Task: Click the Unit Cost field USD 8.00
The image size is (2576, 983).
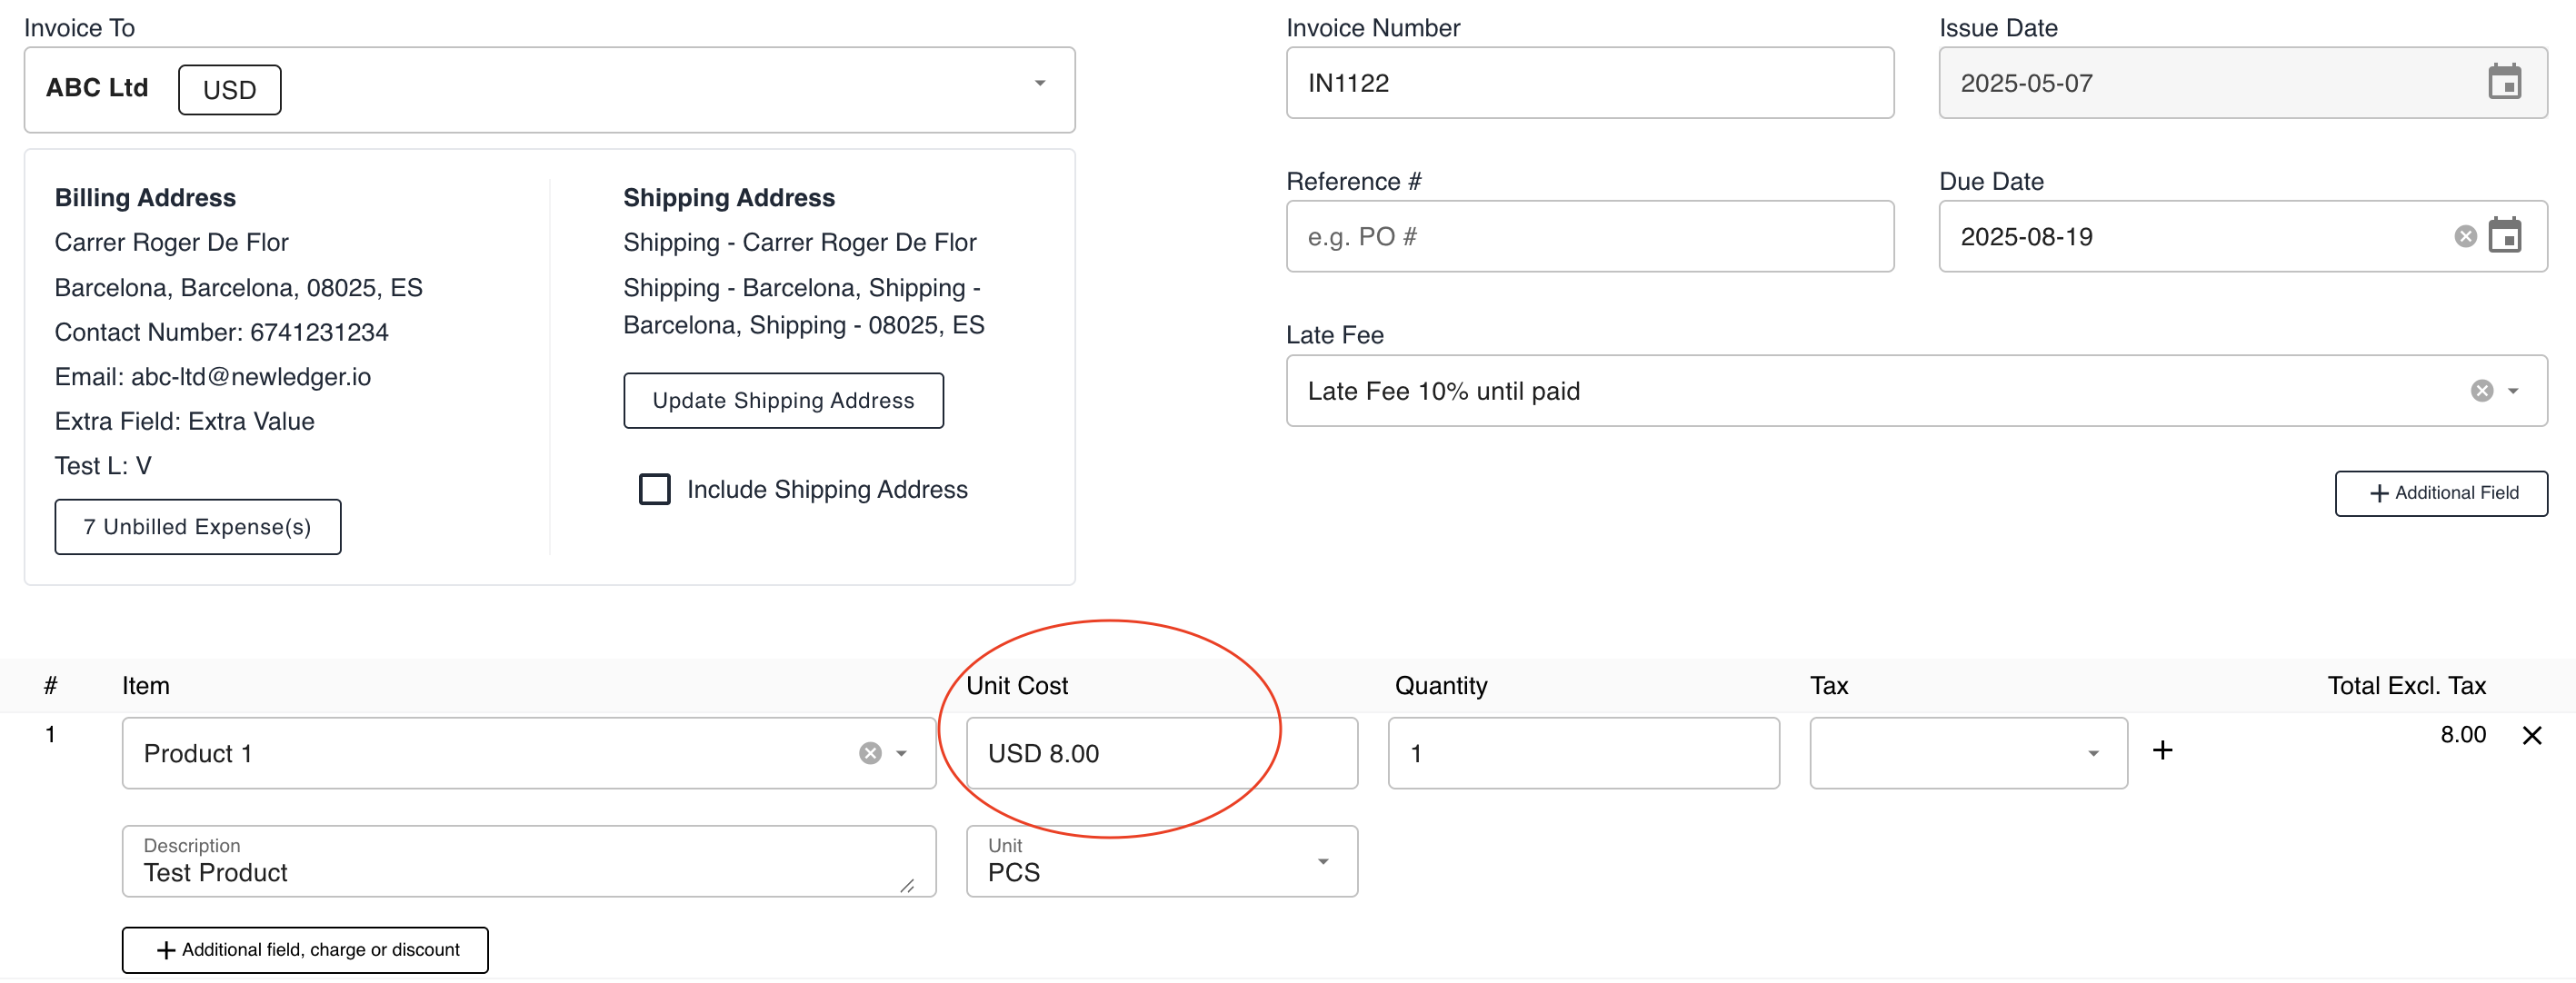Action: pyautogui.click(x=1161, y=753)
